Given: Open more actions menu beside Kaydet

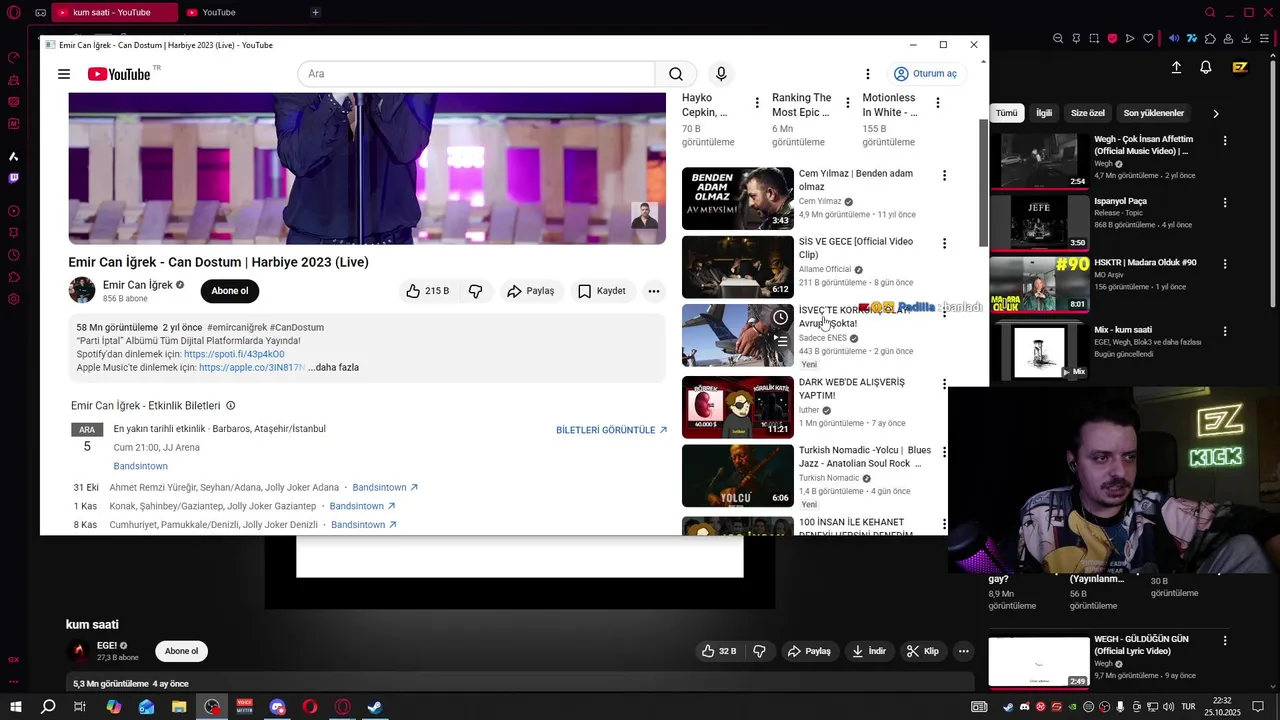Looking at the screenshot, I should tap(654, 291).
